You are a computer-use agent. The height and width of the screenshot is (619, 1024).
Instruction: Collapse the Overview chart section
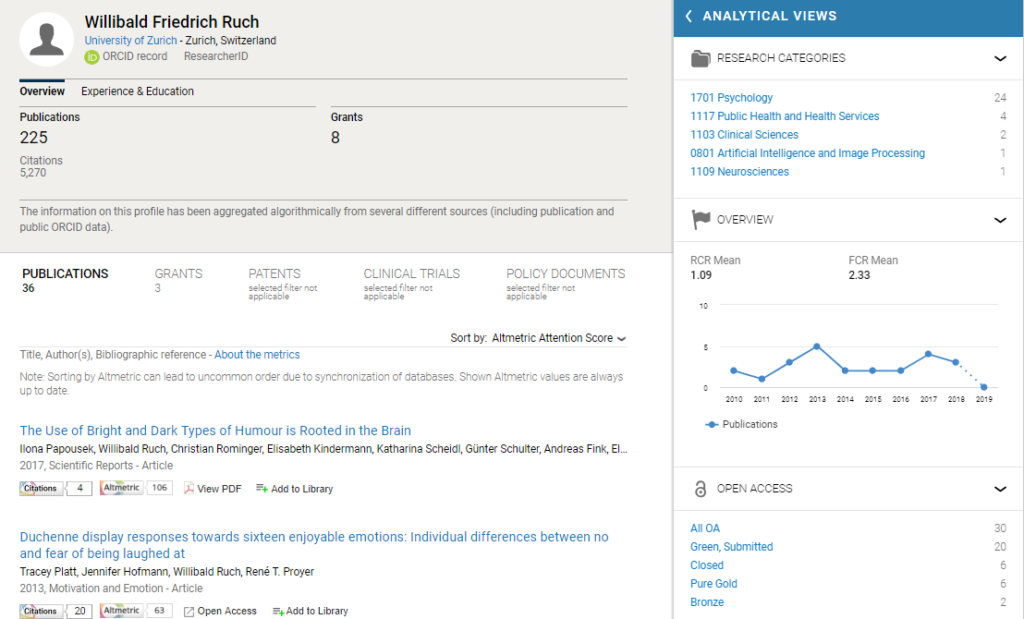(x=1000, y=220)
